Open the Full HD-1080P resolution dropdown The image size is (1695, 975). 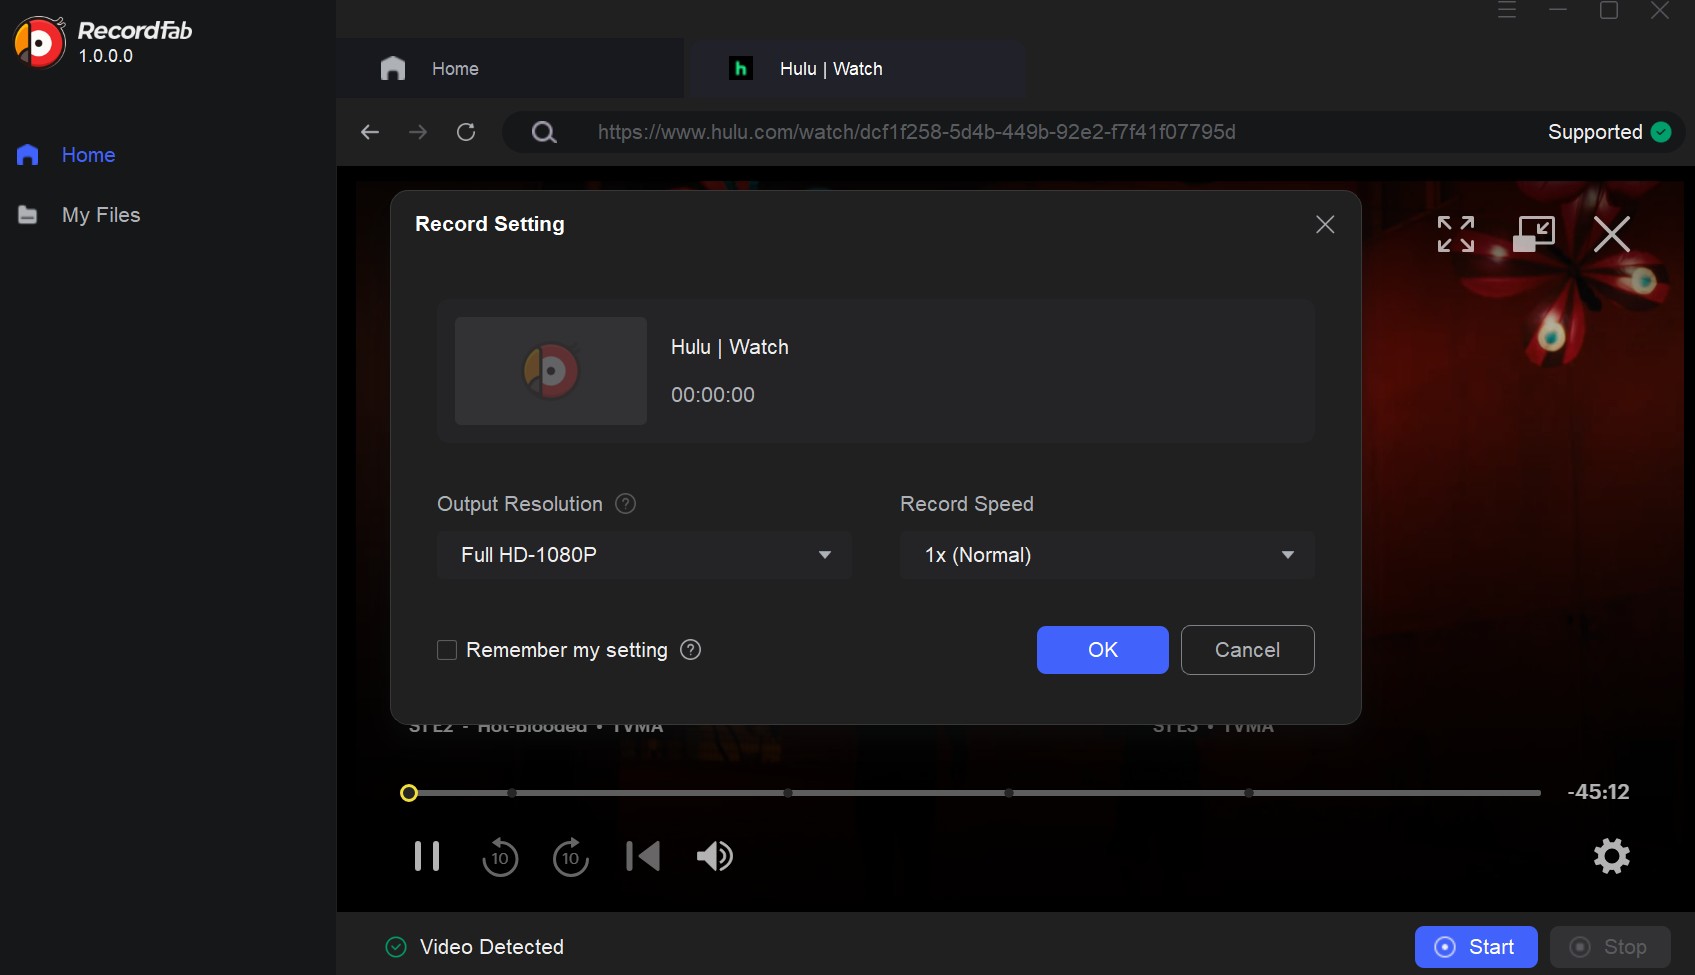click(x=644, y=555)
